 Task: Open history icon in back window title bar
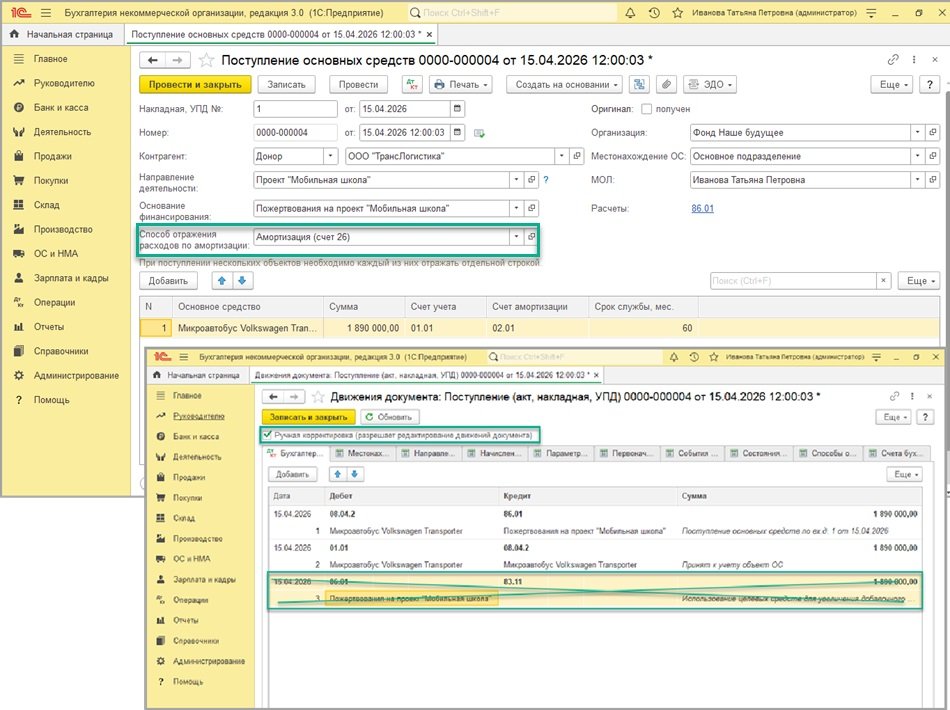pyautogui.click(x=654, y=13)
